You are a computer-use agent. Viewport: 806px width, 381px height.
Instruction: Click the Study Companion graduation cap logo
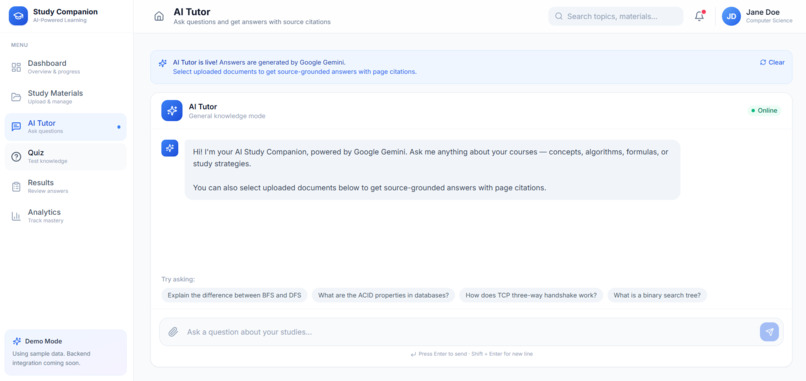pyautogui.click(x=18, y=16)
